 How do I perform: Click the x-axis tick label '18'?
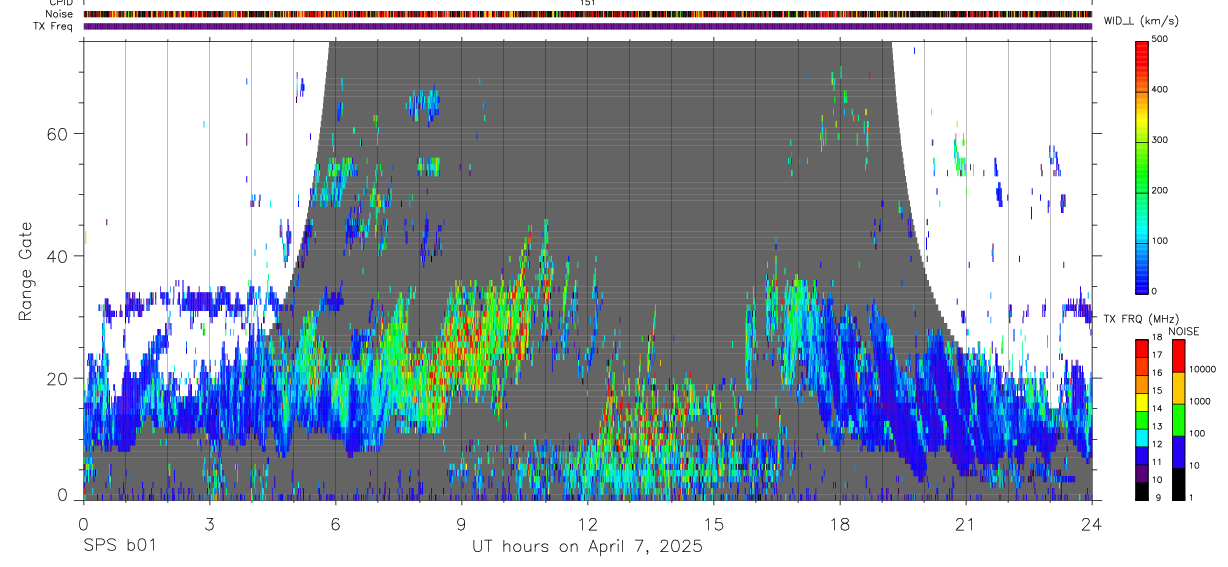click(x=839, y=523)
